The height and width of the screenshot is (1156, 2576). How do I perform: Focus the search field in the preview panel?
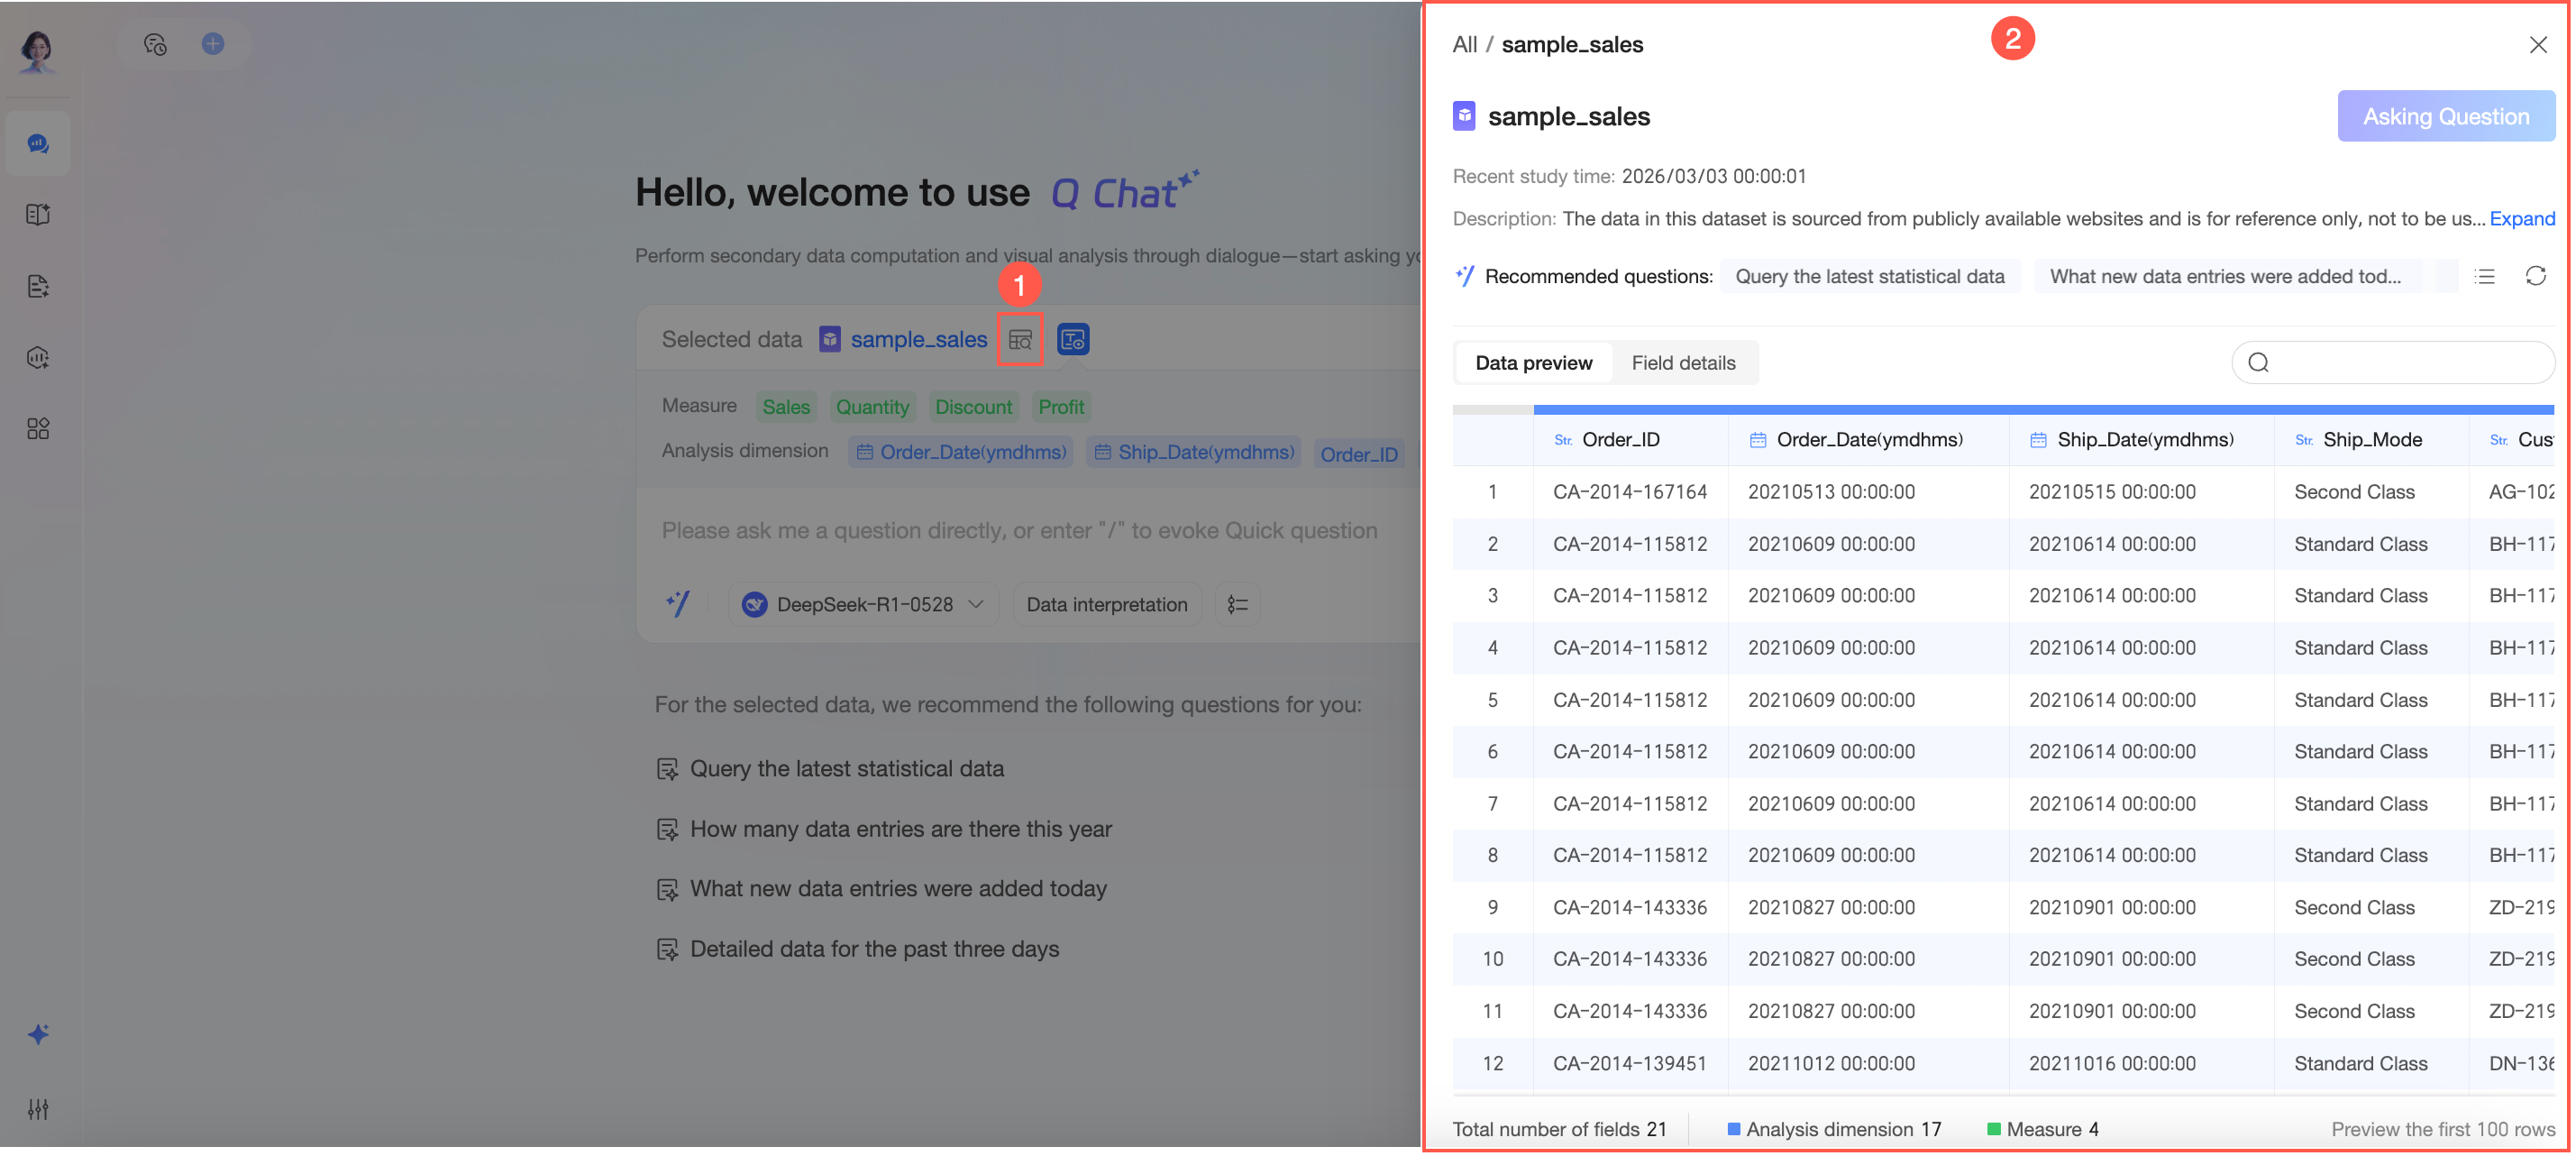tap(2393, 363)
